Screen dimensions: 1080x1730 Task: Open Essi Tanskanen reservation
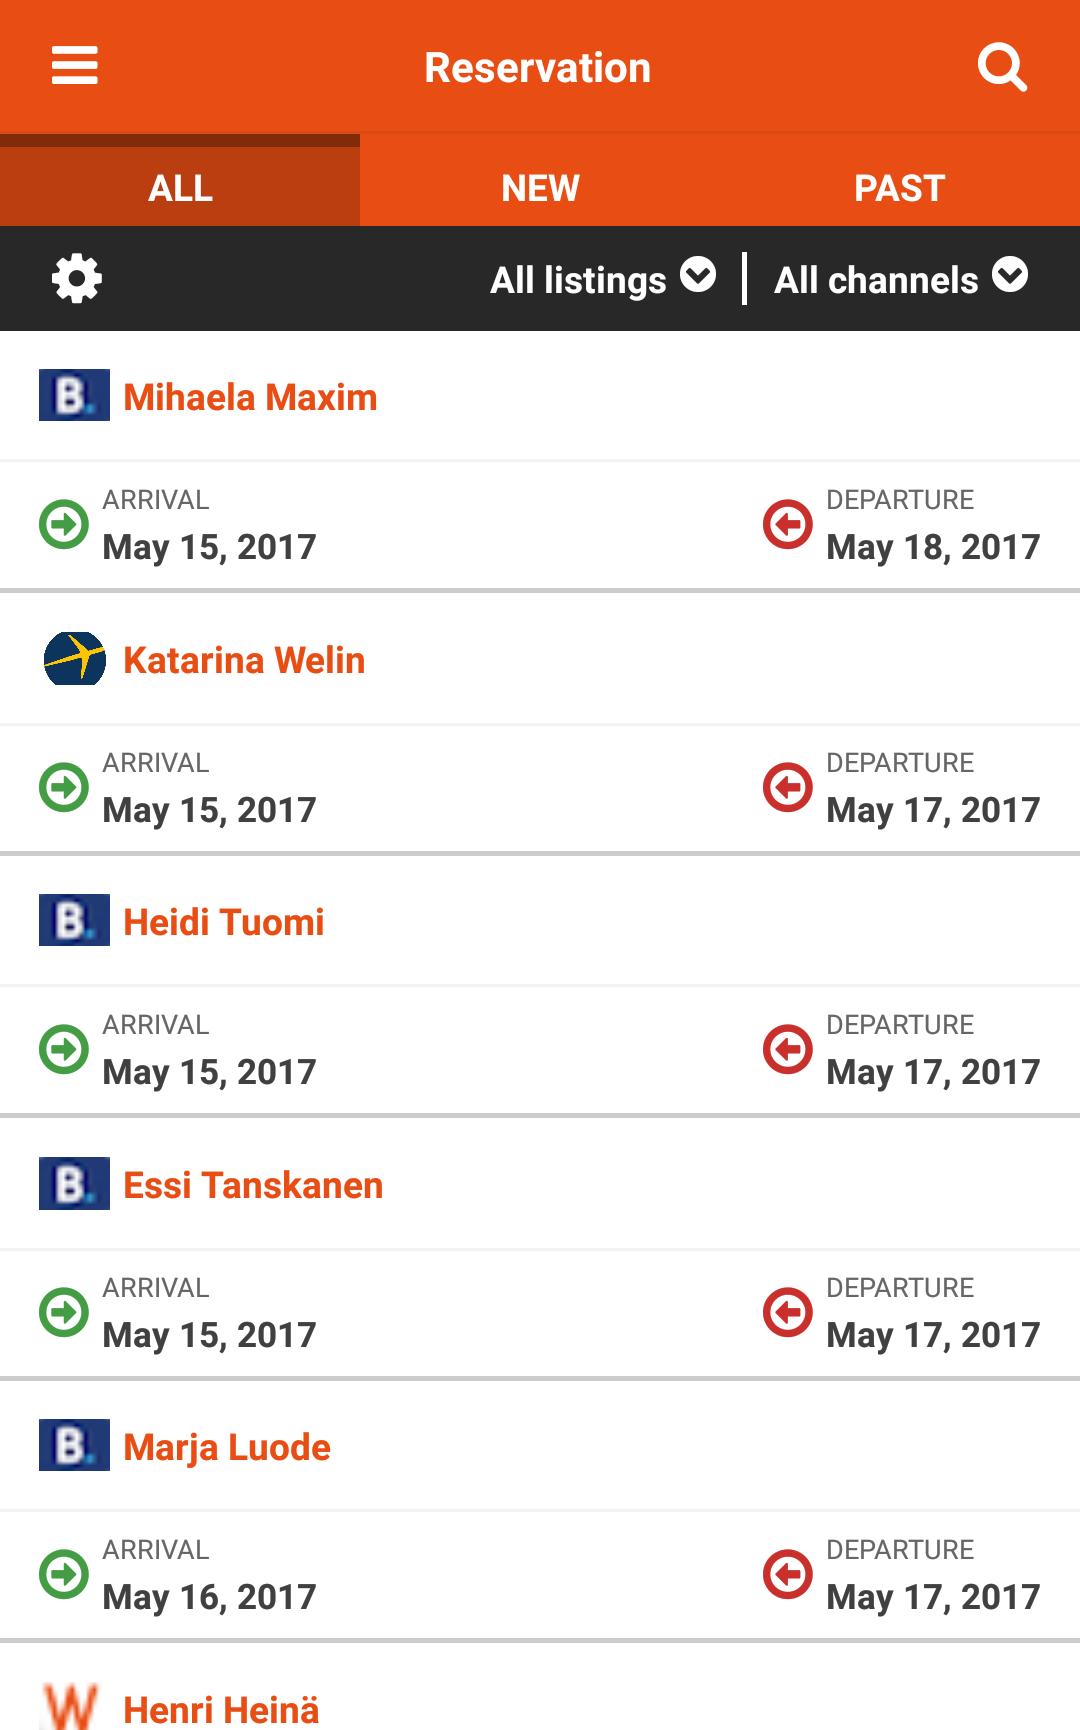(x=253, y=1185)
